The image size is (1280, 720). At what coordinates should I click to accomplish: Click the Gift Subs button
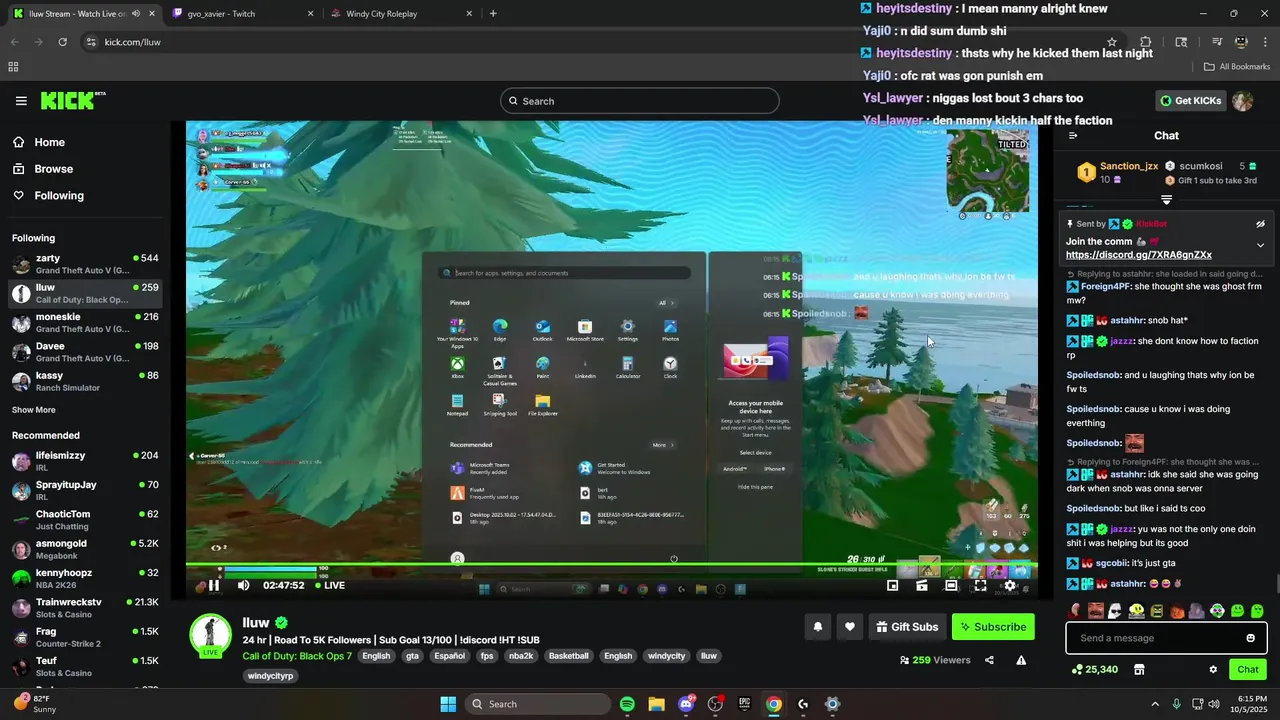coord(907,627)
